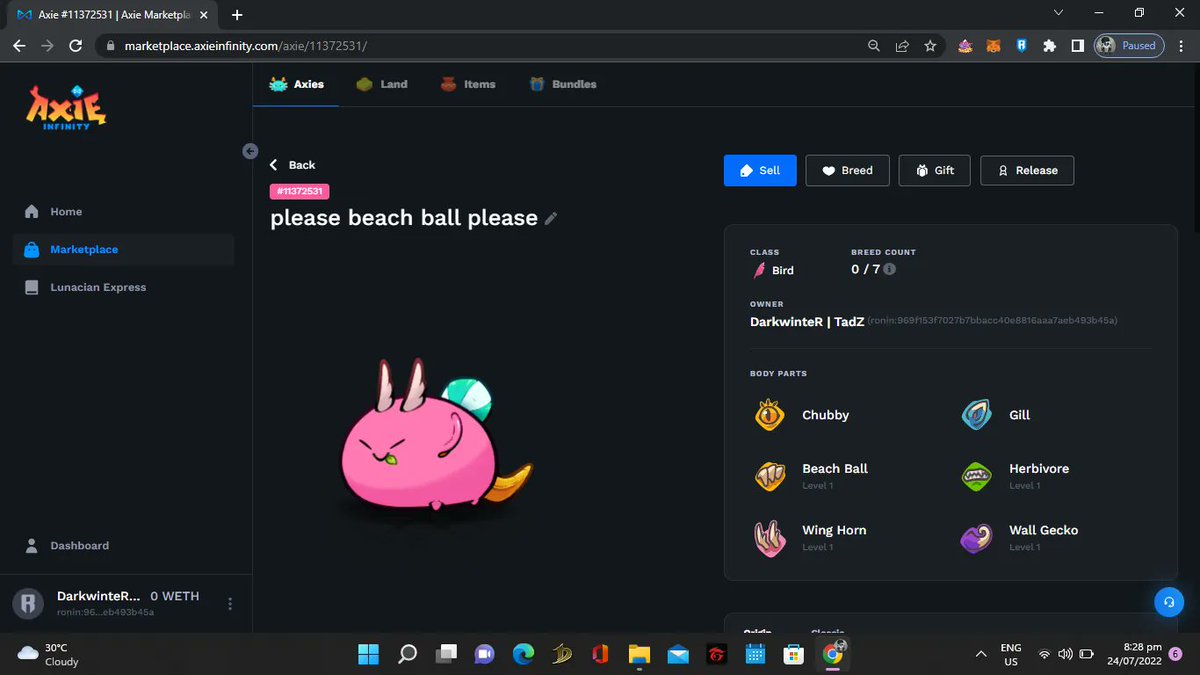The image size is (1200, 675).
Task: Click the Axie #11372531 browser tab
Action: pyautogui.click(x=112, y=15)
